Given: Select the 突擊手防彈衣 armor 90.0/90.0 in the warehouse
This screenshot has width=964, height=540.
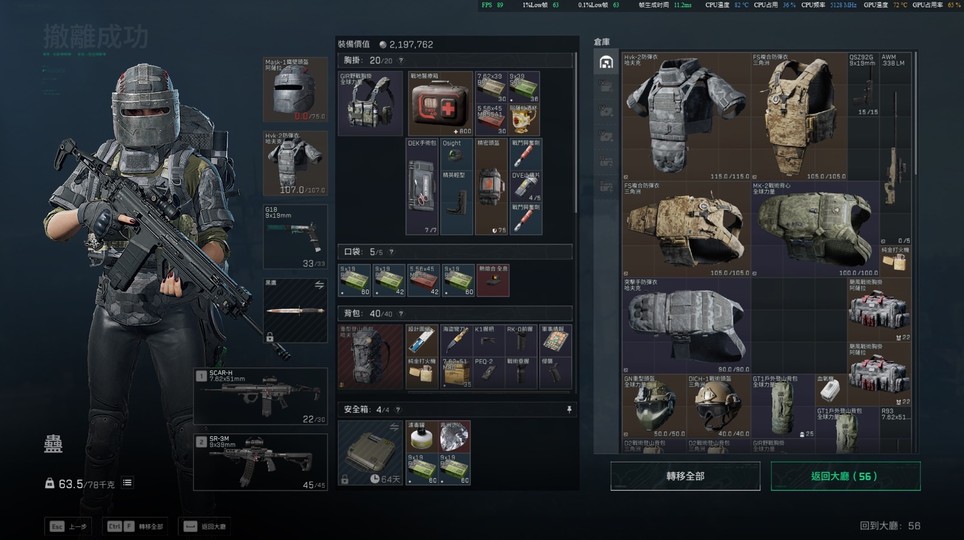Looking at the screenshot, I should [x=686, y=325].
